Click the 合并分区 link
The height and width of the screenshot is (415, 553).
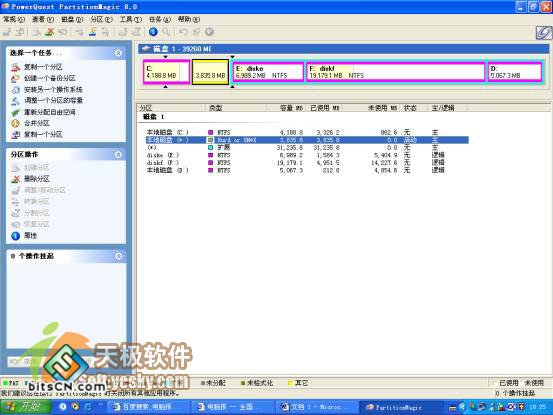coord(37,123)
